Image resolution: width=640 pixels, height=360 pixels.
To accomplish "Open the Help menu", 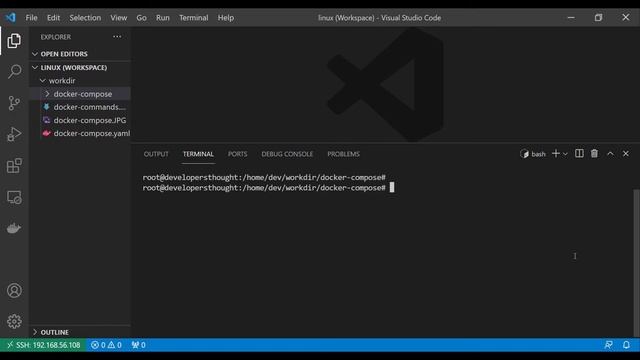I will (x=226, y=18).
